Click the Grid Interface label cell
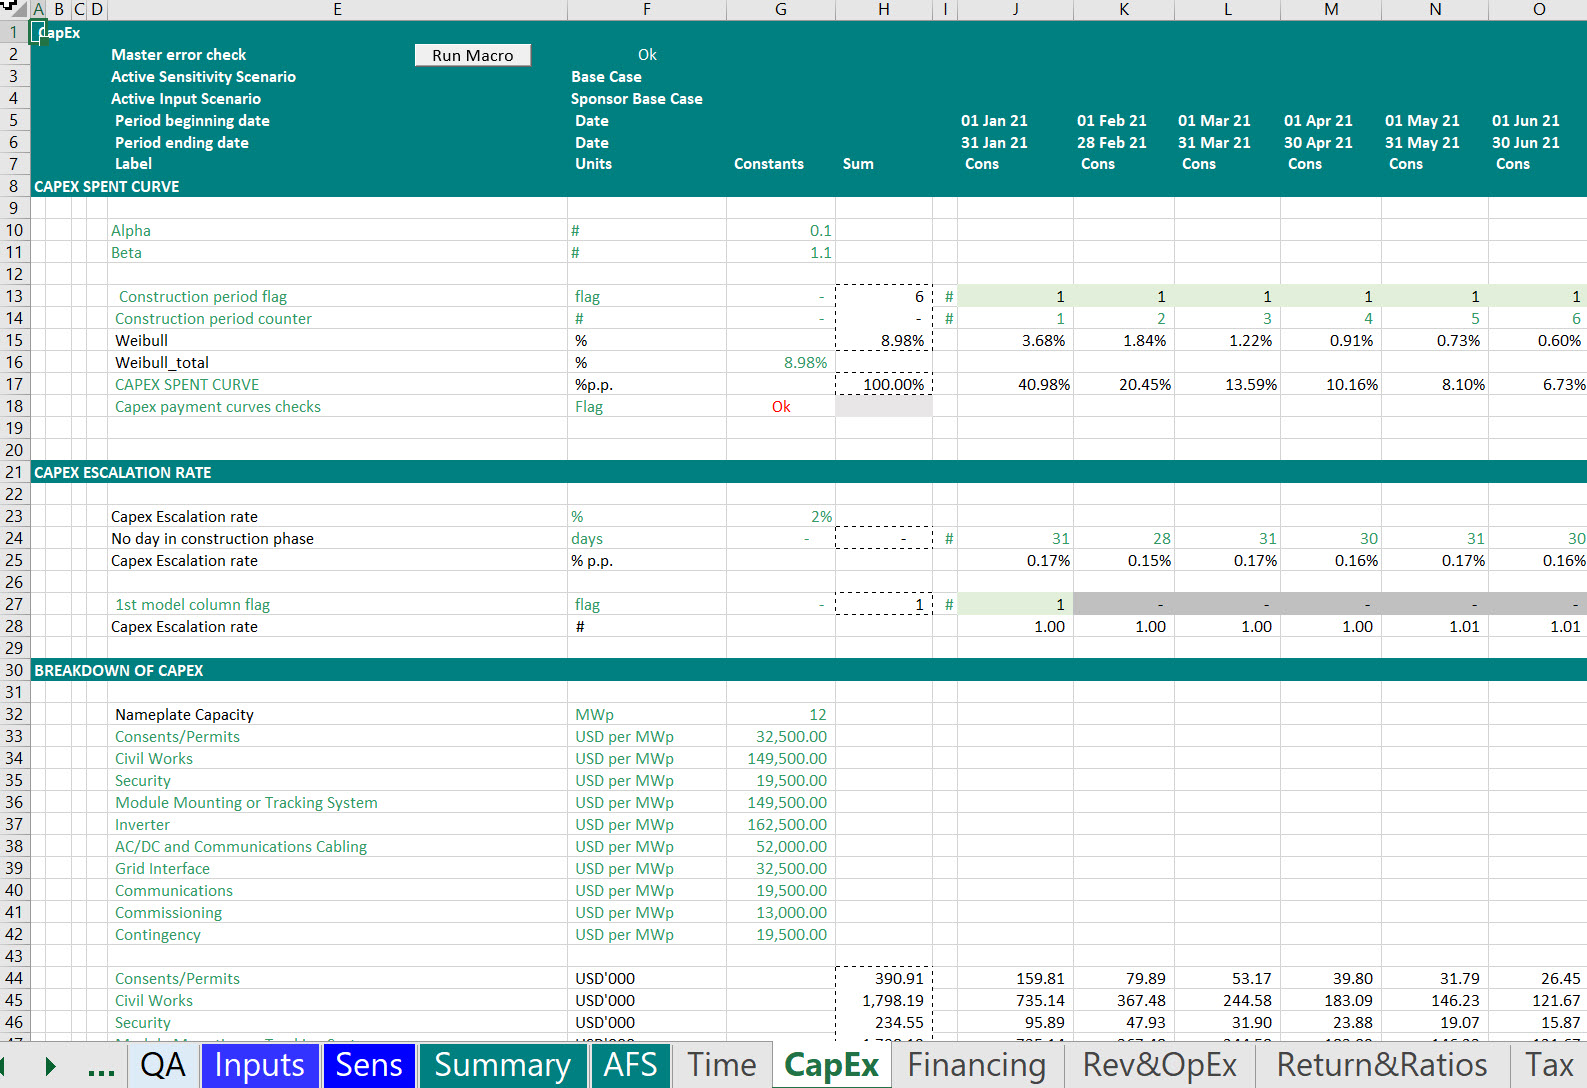 [x=337, y=868]
